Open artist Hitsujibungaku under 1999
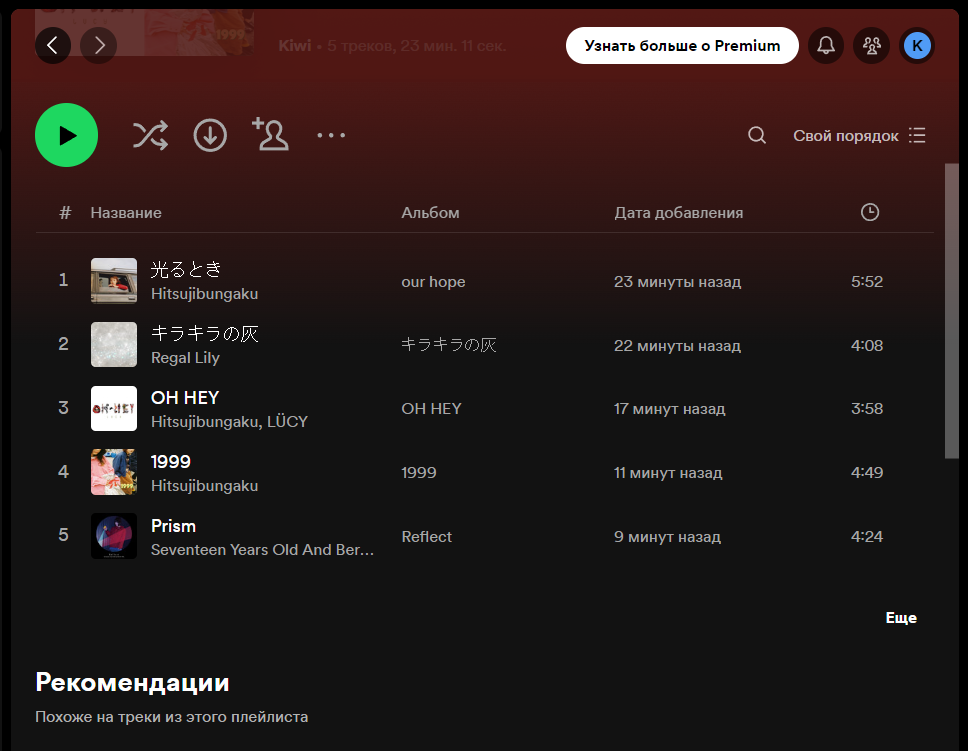The height and width of the screenshot is (751, 968). [x=204, y=486]
